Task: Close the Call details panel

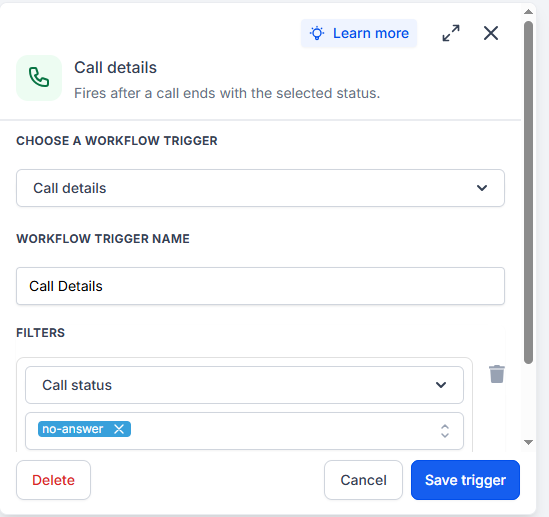Action: tap(491, 33)
